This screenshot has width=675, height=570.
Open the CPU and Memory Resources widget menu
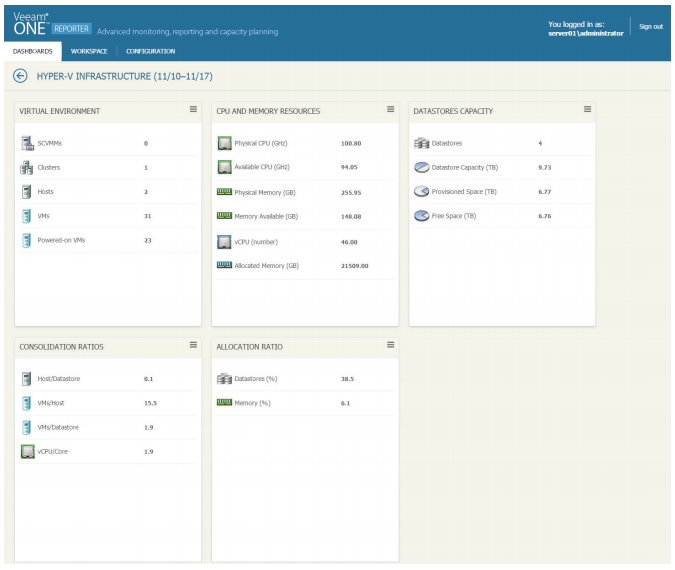390,109
